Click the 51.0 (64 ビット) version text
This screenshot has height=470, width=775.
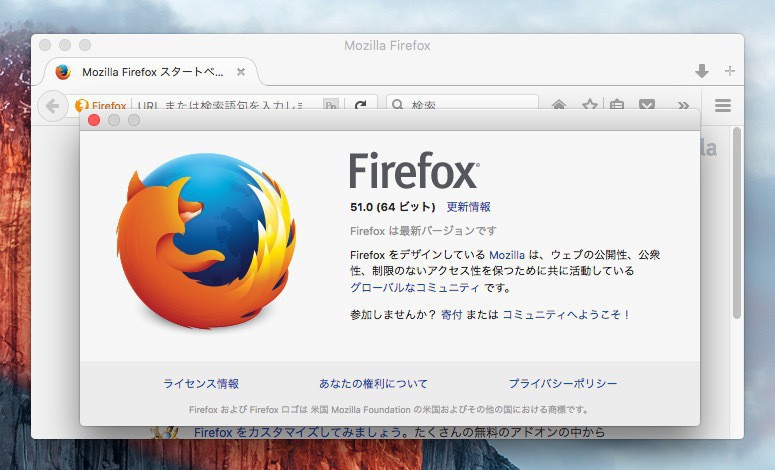(x=392, y=207)
